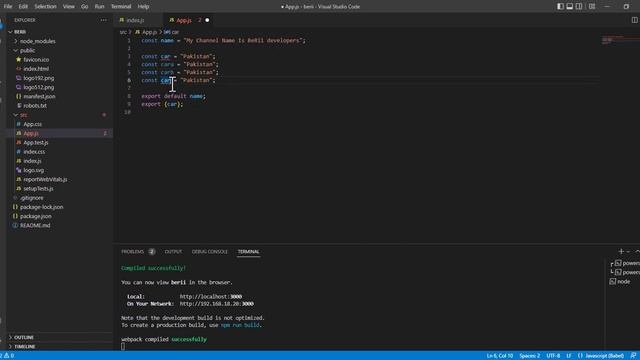Click Ln 6, Col 10 cursor position
This screenshot has height=360, width=640.
pos(500,356)
